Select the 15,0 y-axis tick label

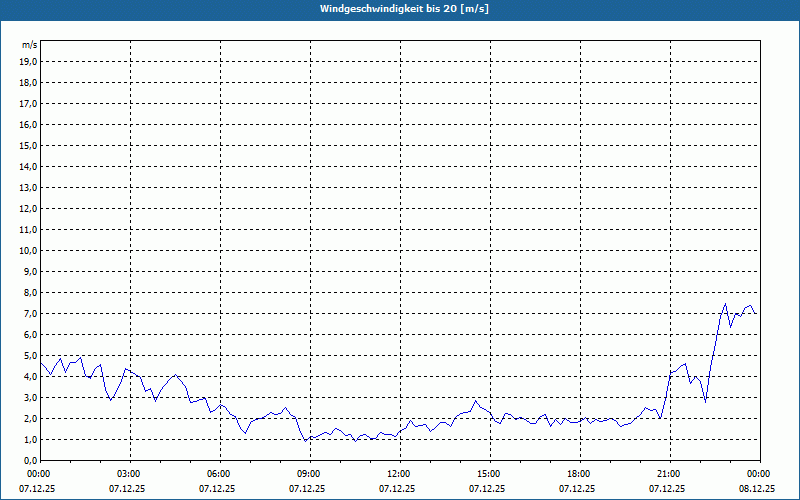coord(28,145)
